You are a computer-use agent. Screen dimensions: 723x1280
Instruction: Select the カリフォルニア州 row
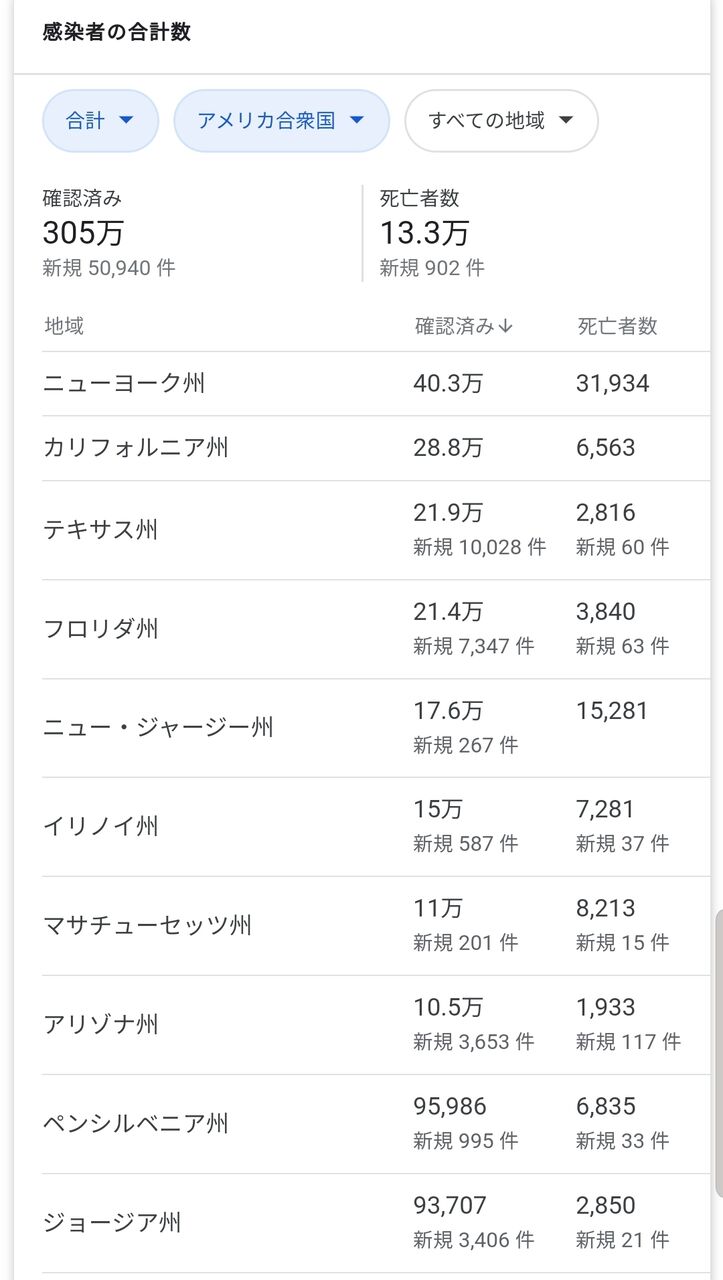(376, 448)
